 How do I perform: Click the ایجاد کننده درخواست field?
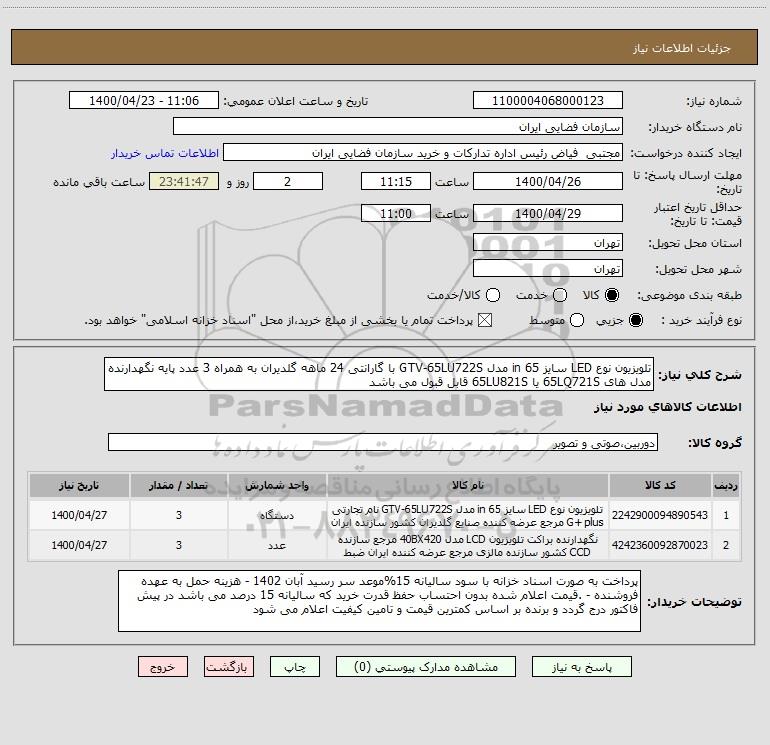pos(423,153)
